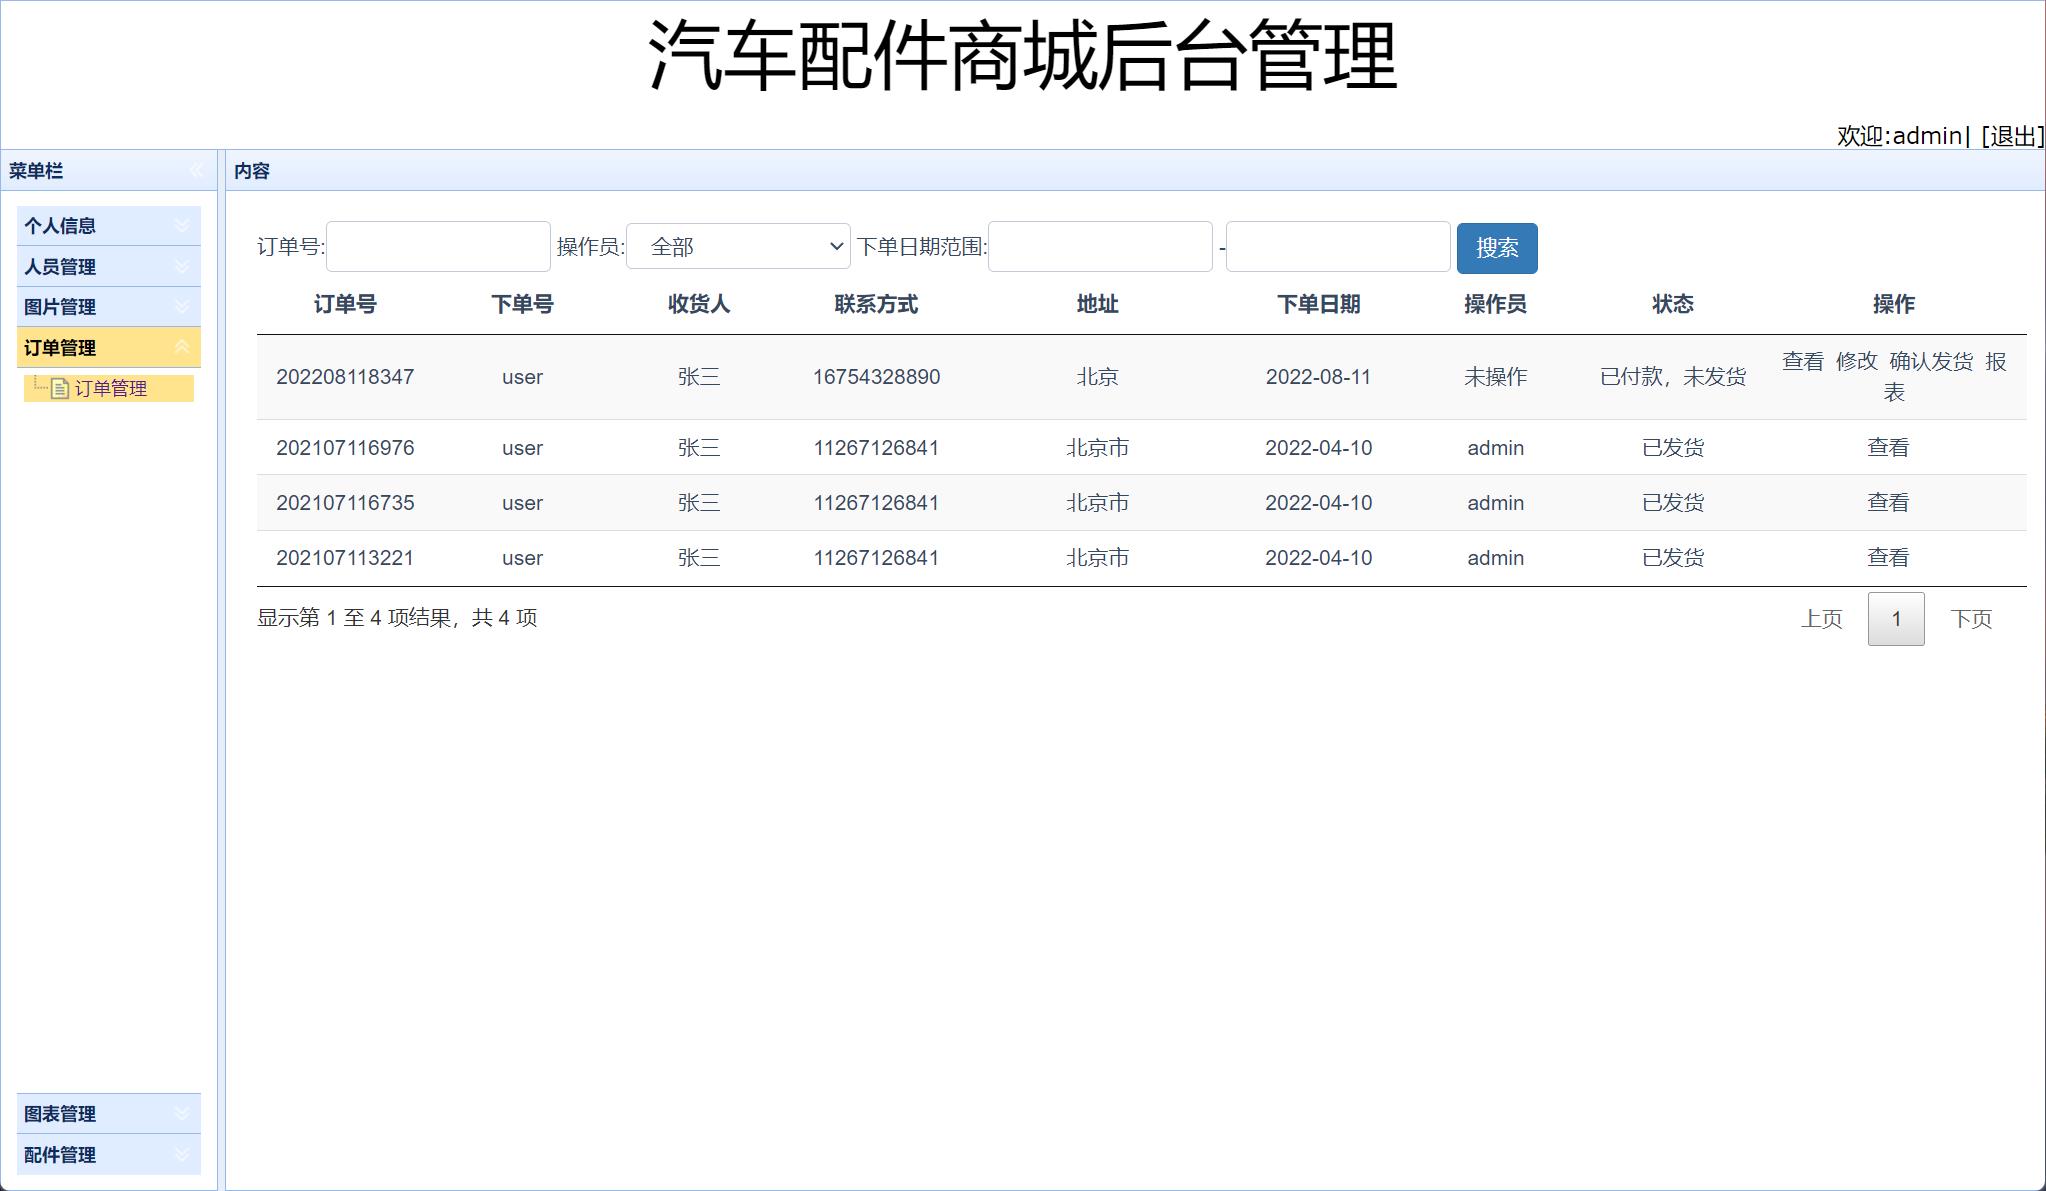Viewport: 2046px width, 1191px height.
Task: Click the up chevron icon on 订单管理 header
Action: click(x=182, y=347)
